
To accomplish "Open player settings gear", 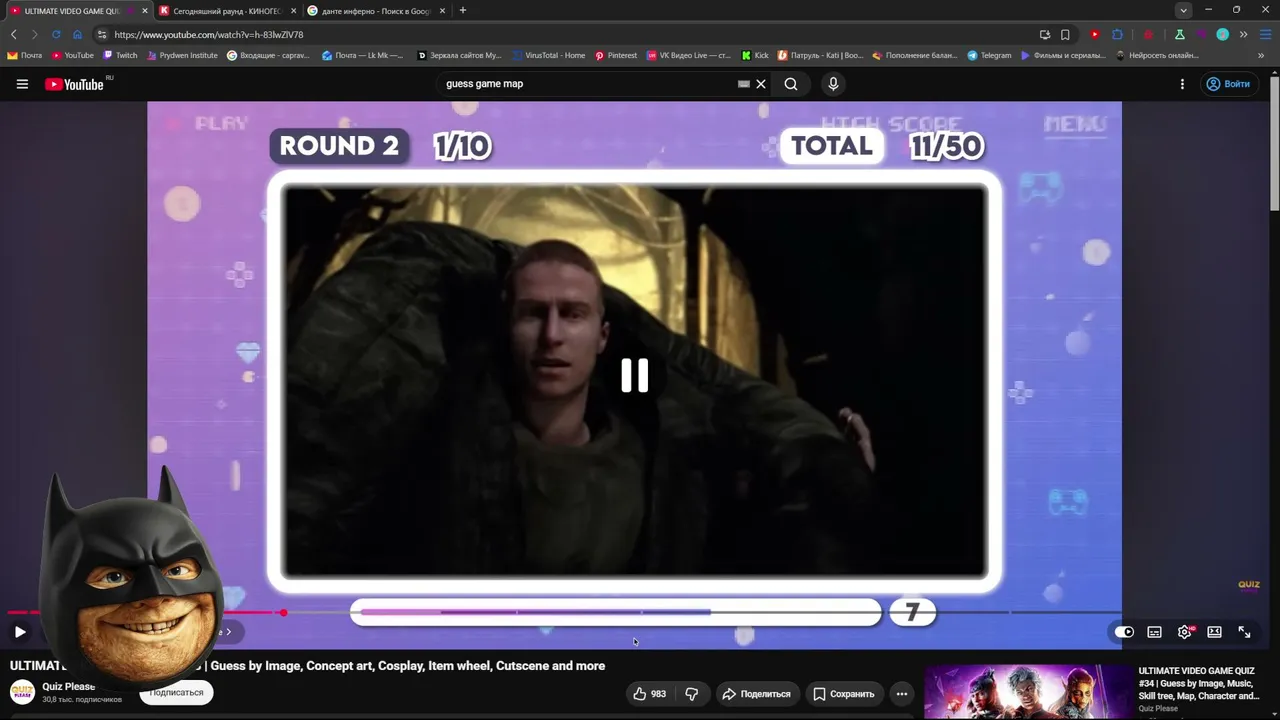I will 1185,632.
